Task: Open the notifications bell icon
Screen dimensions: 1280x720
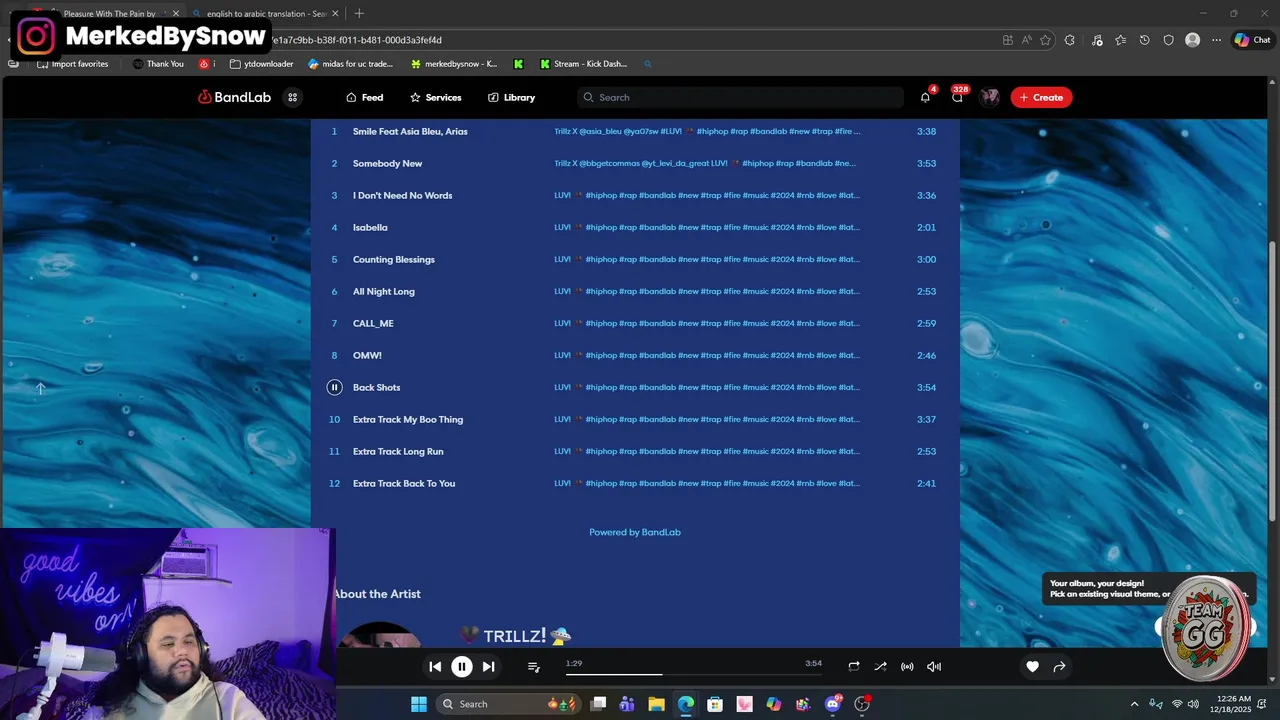Action: (925, 97)
